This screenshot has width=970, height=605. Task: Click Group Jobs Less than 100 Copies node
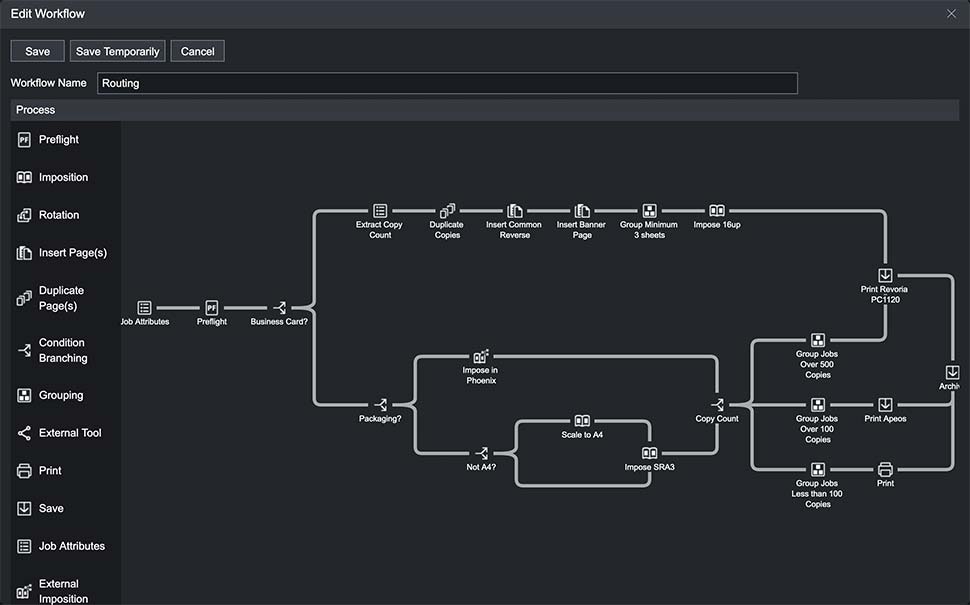[818, 470]
